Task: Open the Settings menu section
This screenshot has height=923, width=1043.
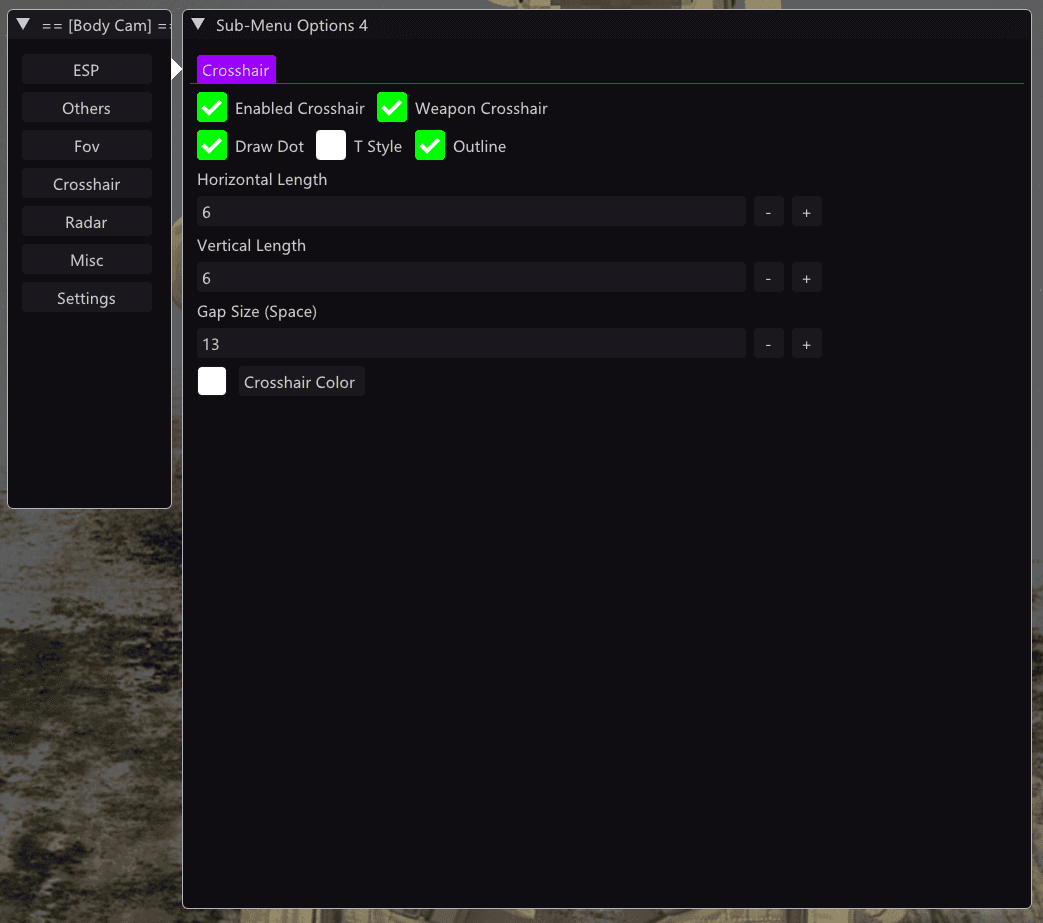Action: coord(86,298)
